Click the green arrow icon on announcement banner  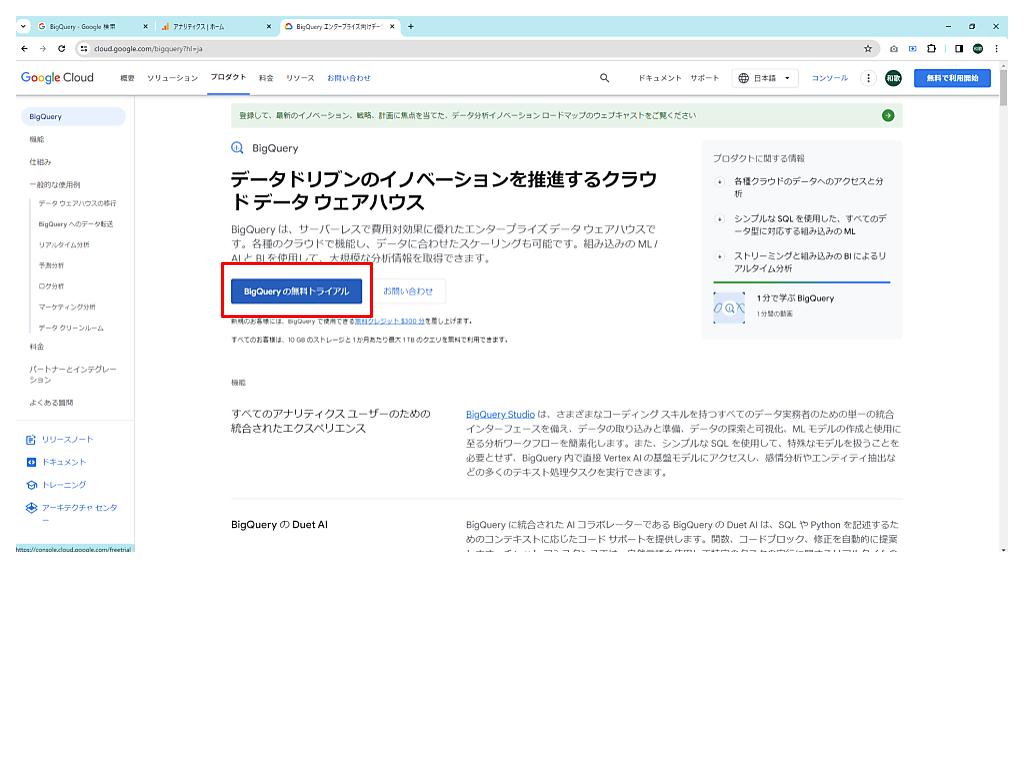pos(887,115)
